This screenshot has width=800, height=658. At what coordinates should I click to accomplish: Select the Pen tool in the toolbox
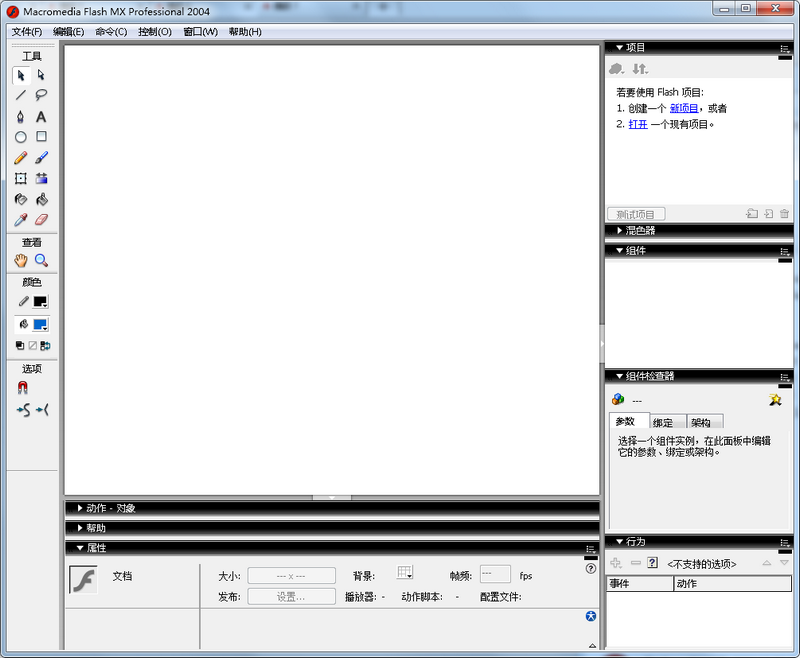point(20,116)
